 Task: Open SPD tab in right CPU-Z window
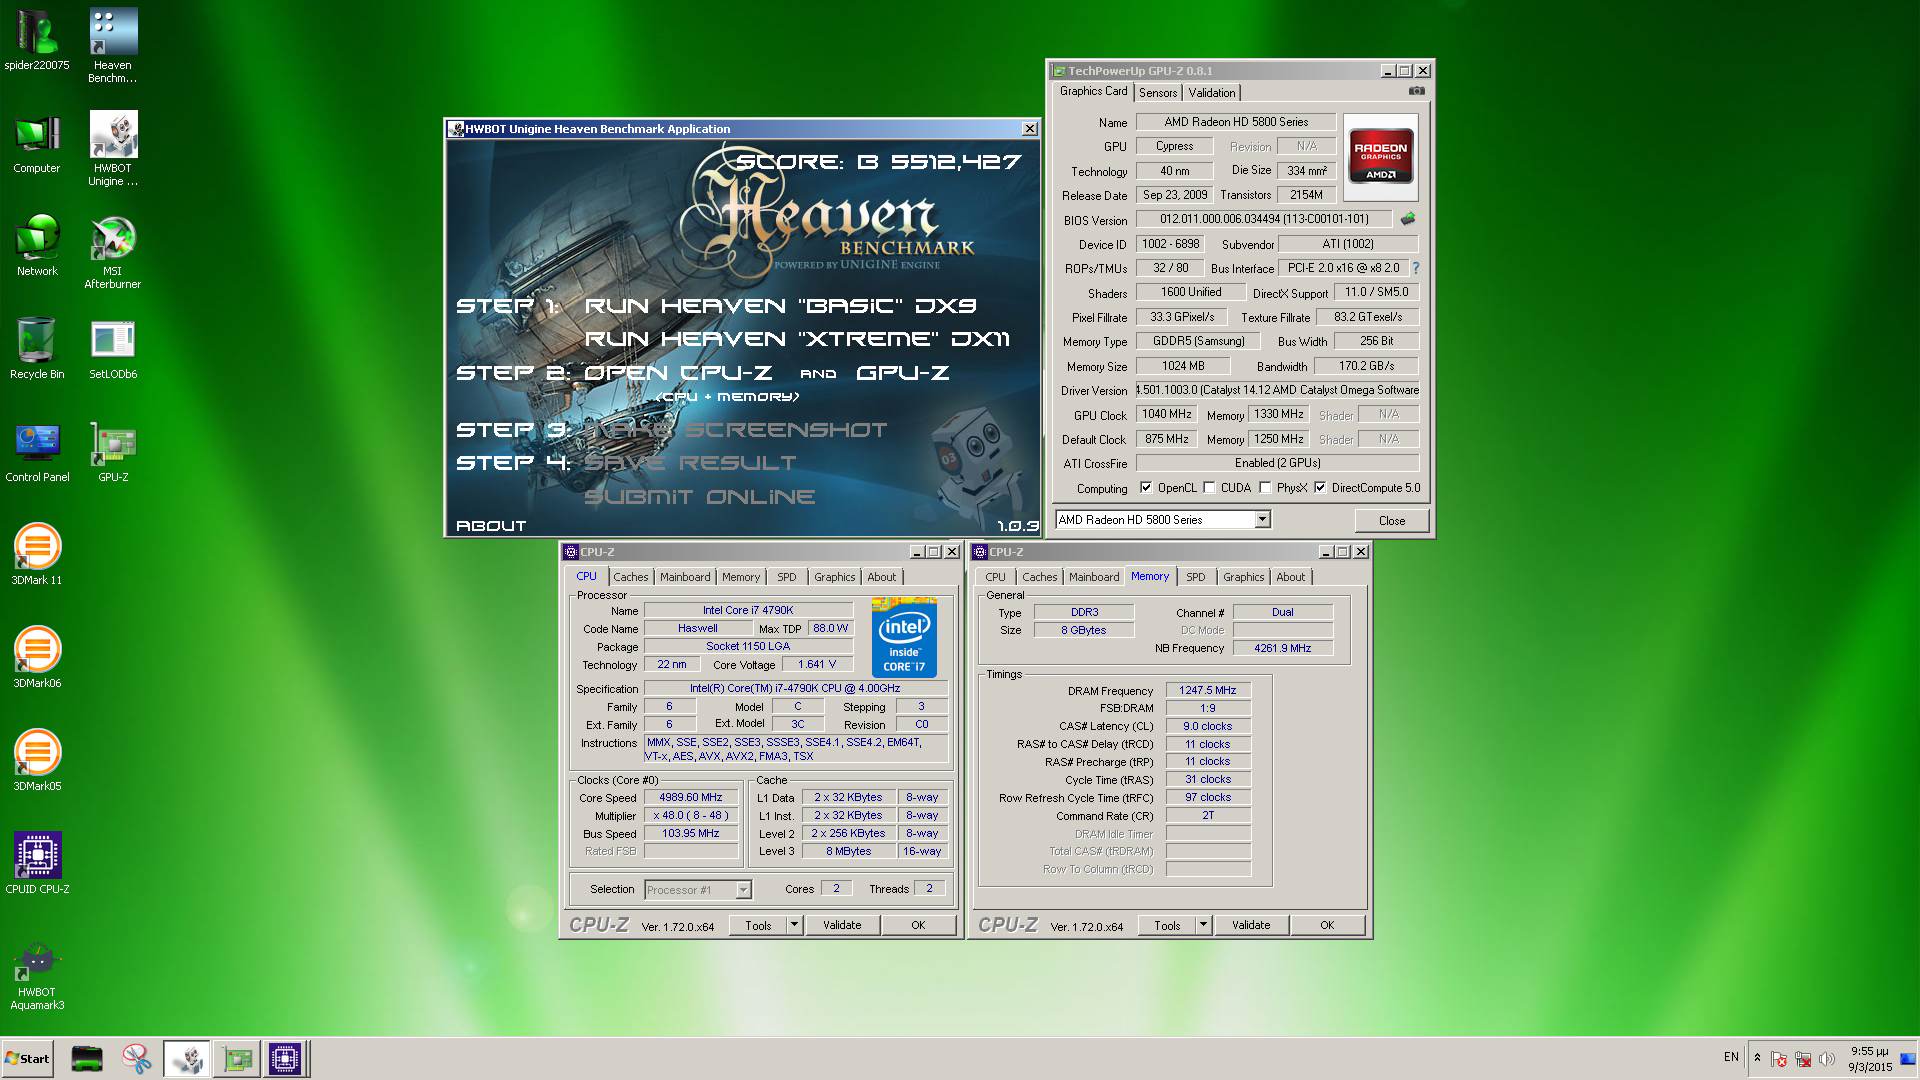[x=1196, y=577]
